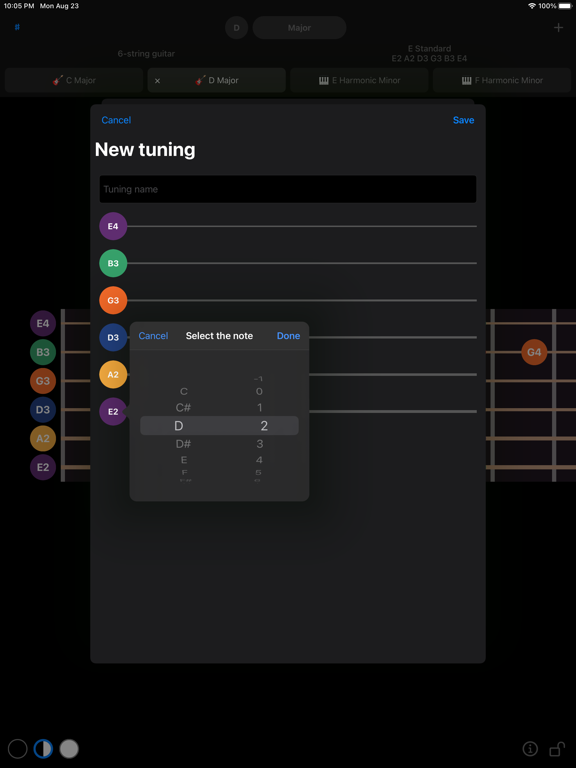Viewport: 576px width, 768px height.
Task: Select the A2 string note in New tuning
Action: tap(113, 375)
